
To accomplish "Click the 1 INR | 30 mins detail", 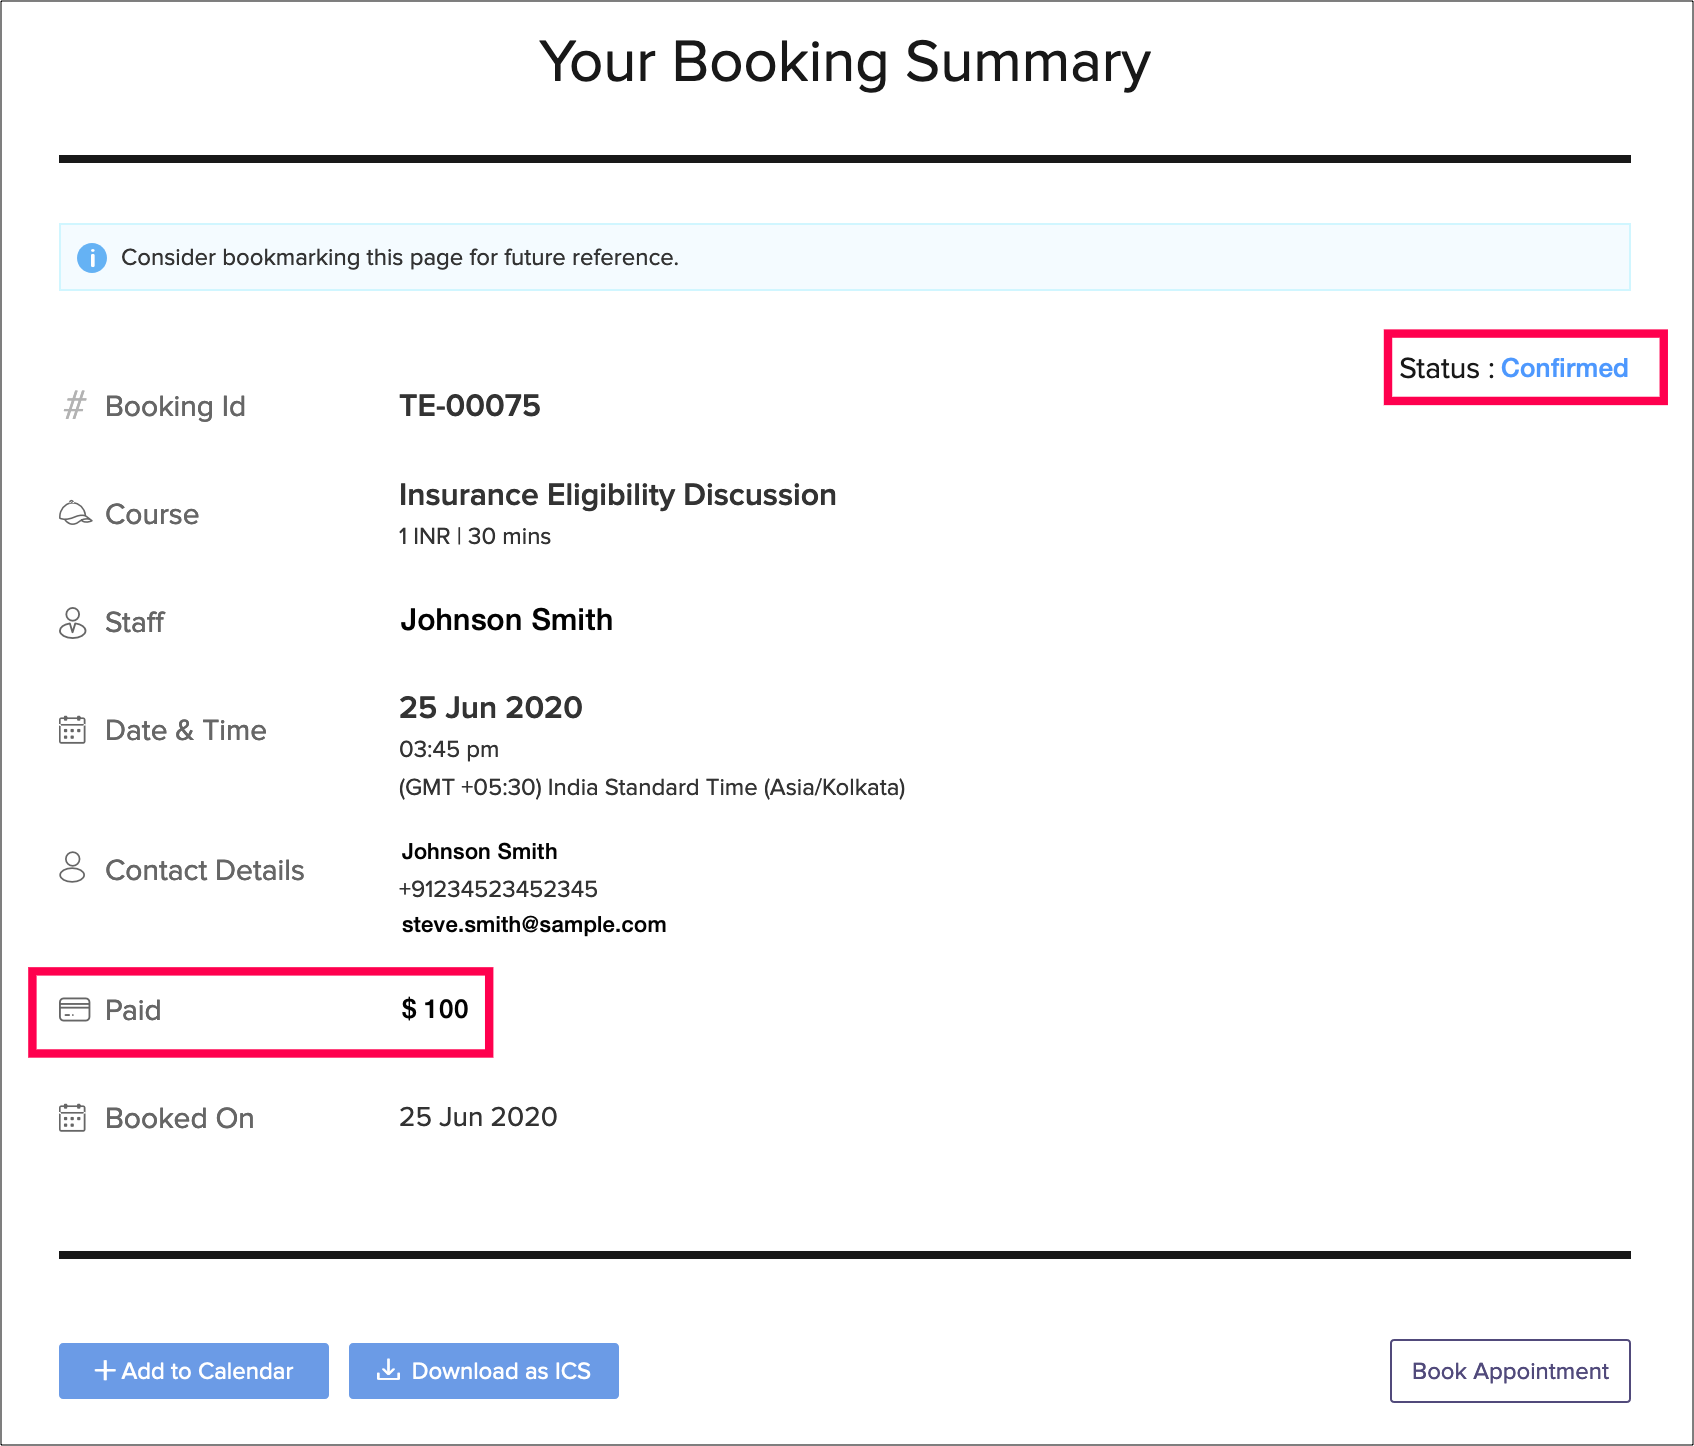I will [475, 536].
